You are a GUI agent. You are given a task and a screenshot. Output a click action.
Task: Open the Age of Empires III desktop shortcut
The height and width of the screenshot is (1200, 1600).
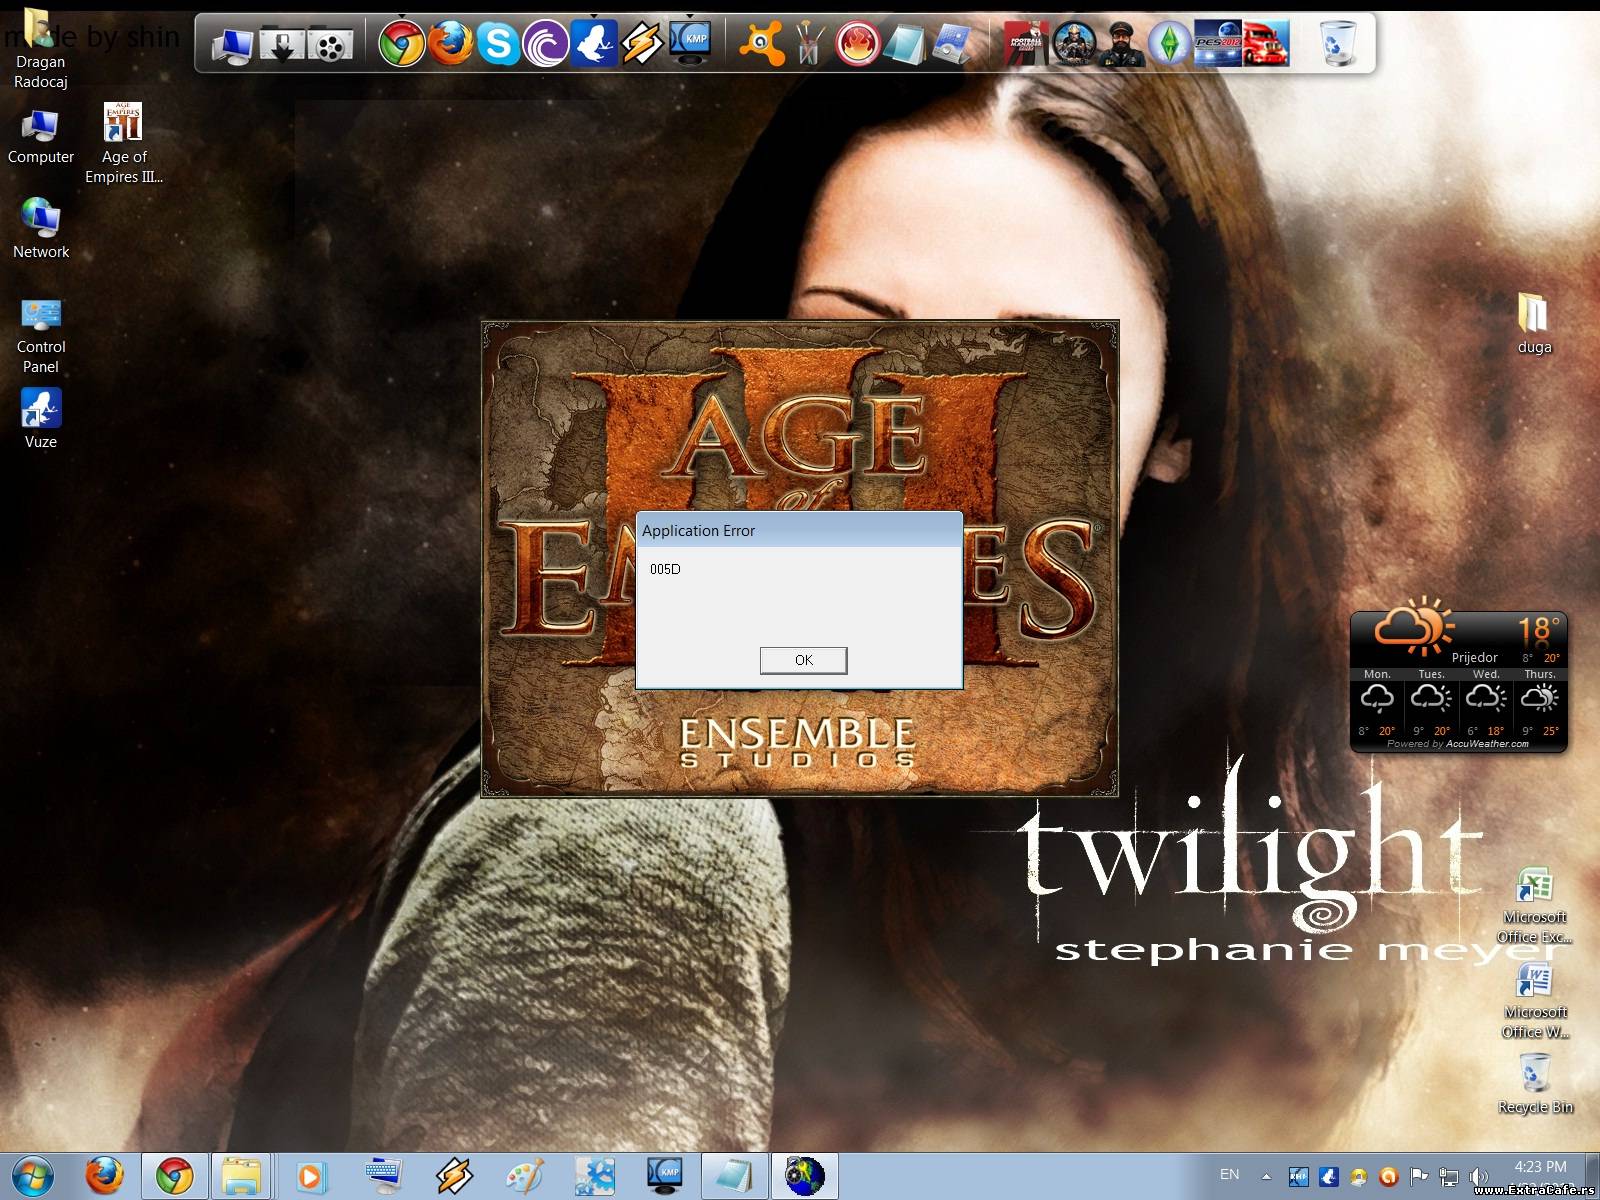(x=124, y=143)
